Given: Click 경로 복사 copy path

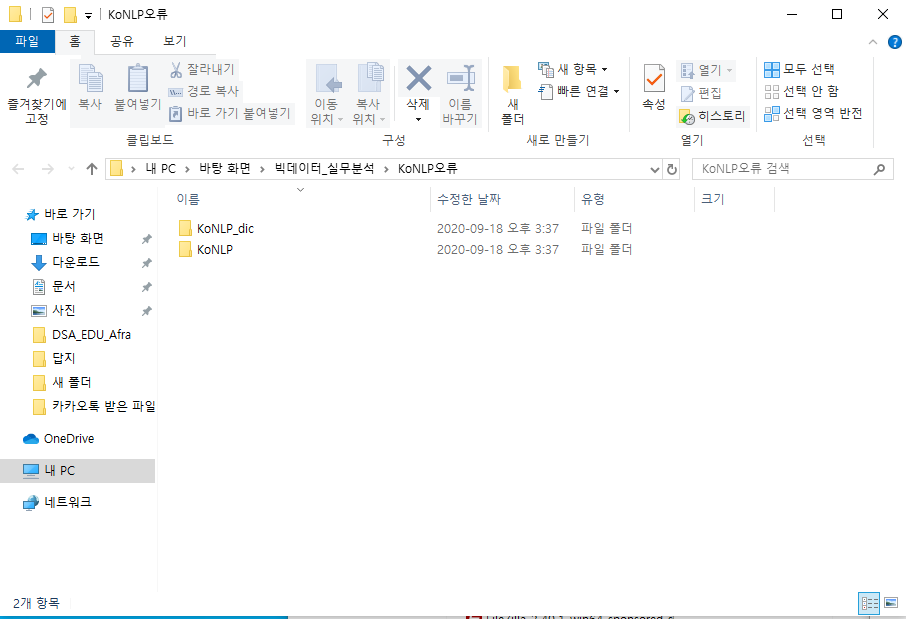Looking at the screenshot, I should tap(204, 91).
